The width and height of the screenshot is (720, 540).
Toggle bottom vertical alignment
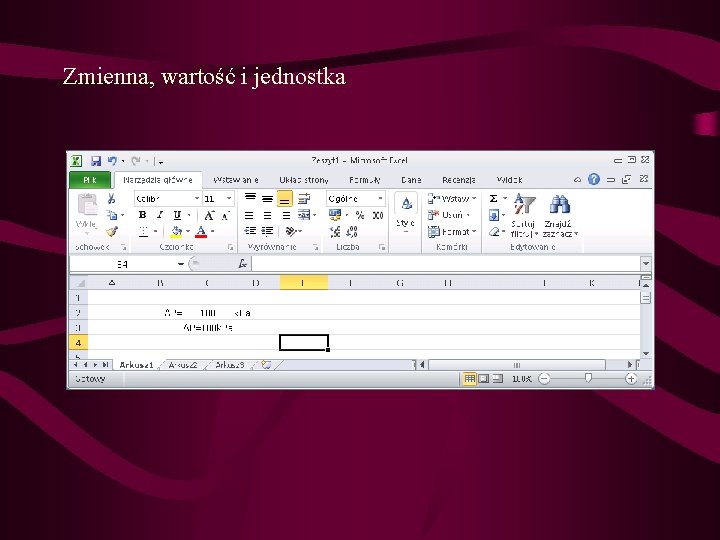point(285,199)
